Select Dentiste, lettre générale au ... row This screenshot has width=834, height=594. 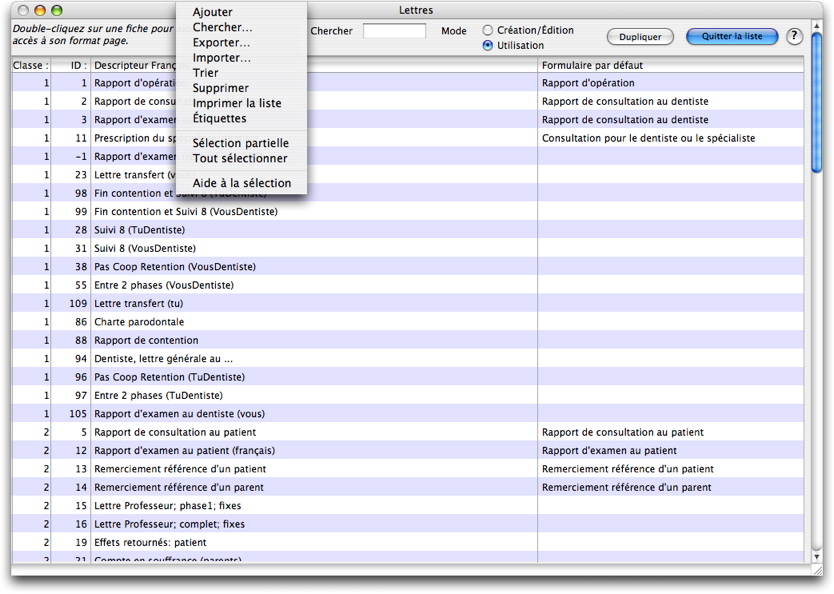point(407,358)
